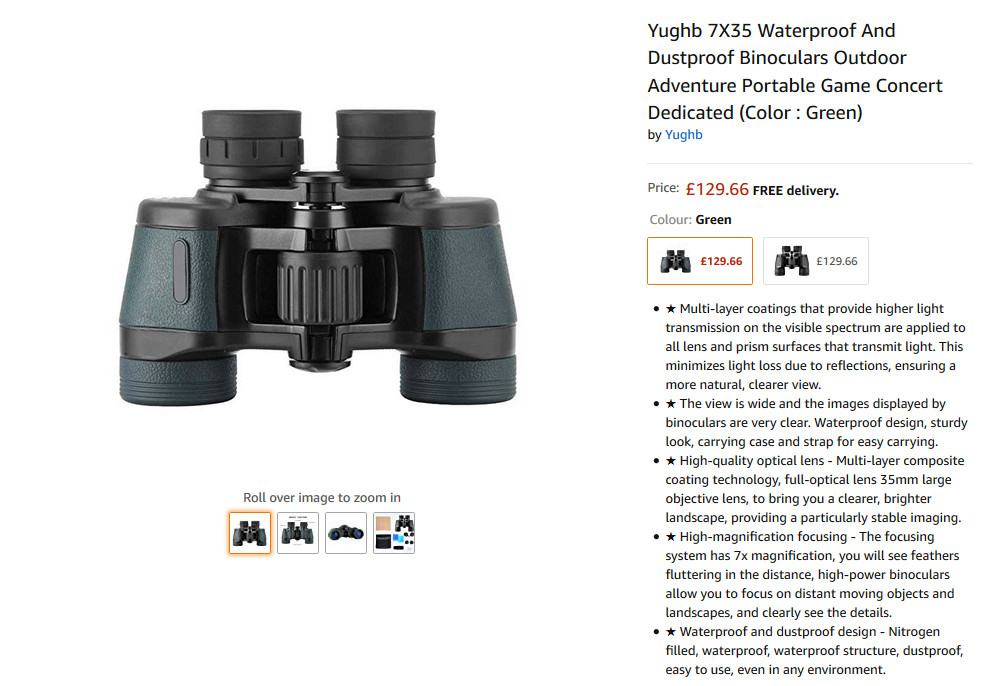Open the Yughb brand link
Image resolution: width=988 pixels, height=686 pixels.
coord(684,135)
